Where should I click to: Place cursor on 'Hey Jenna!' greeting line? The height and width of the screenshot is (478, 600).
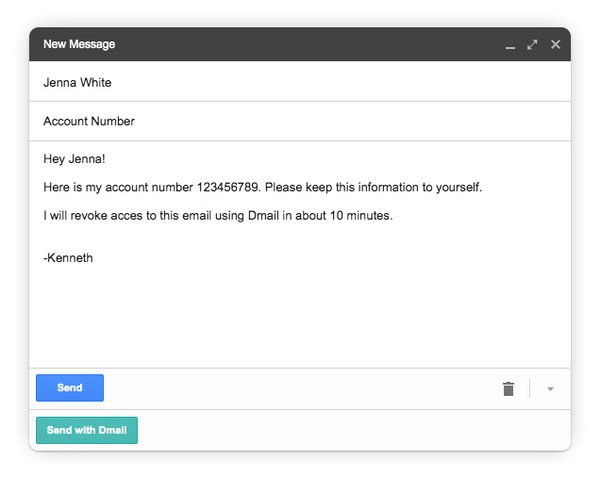pyautogui.click(x=74, y=159)
